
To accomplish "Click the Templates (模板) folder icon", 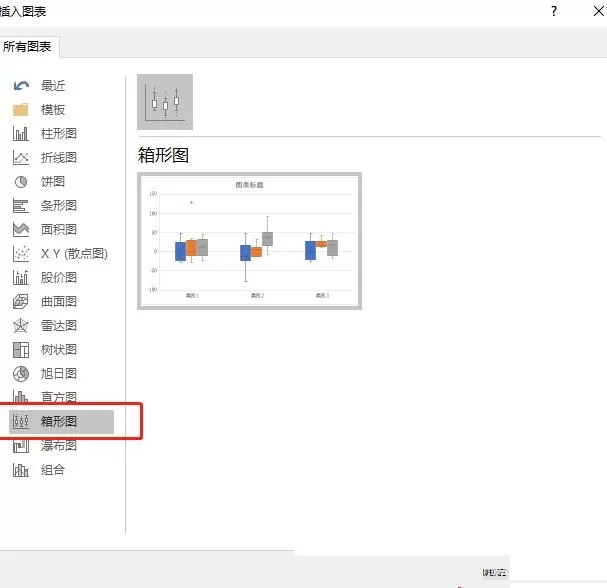I will [21, 110].
